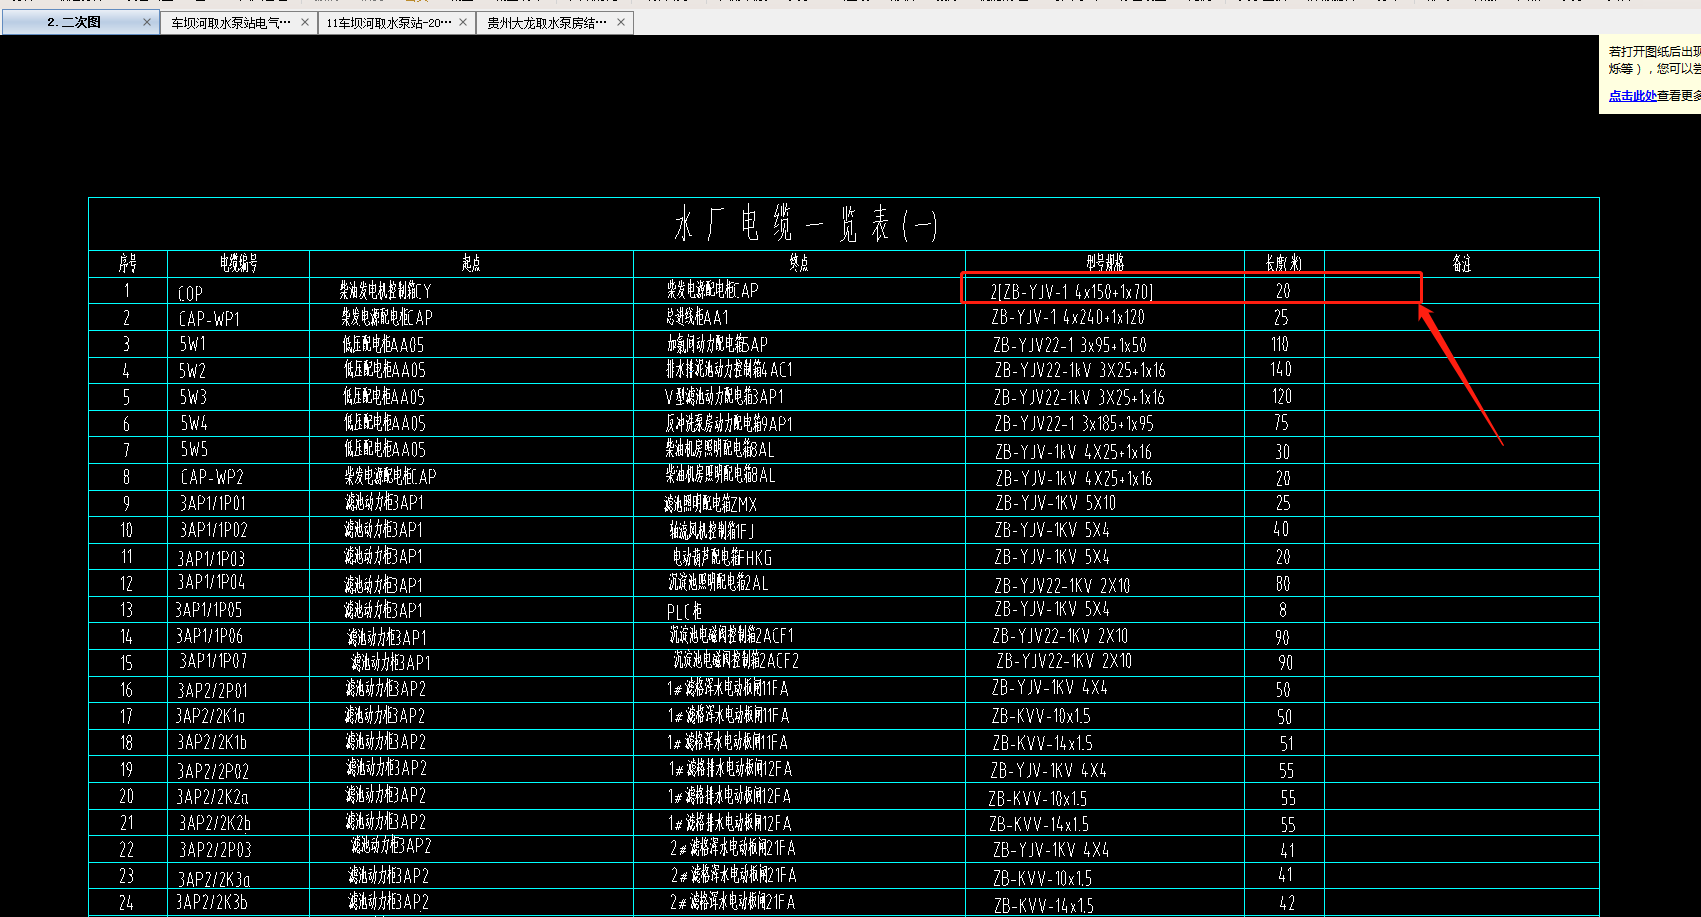
Task: Select cable number 3AP2/2P03
Action: (215, 850)
